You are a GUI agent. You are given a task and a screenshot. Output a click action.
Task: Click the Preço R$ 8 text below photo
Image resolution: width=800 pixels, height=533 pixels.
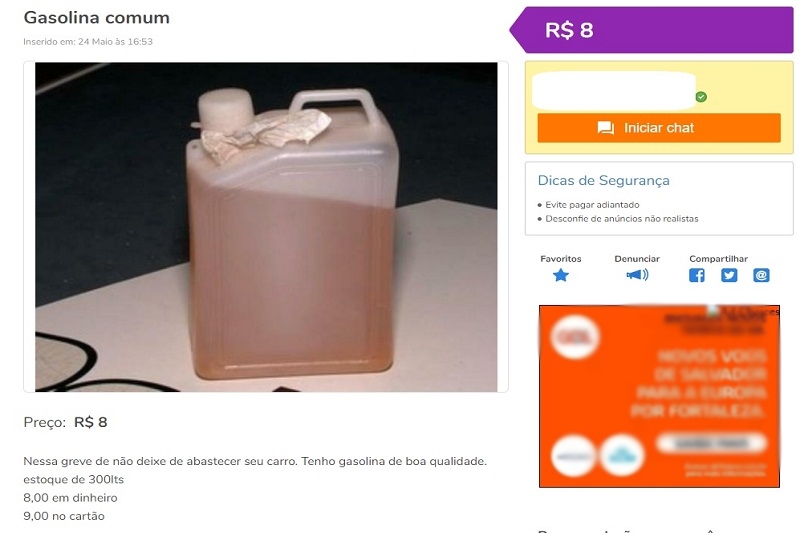coord(65,422)
